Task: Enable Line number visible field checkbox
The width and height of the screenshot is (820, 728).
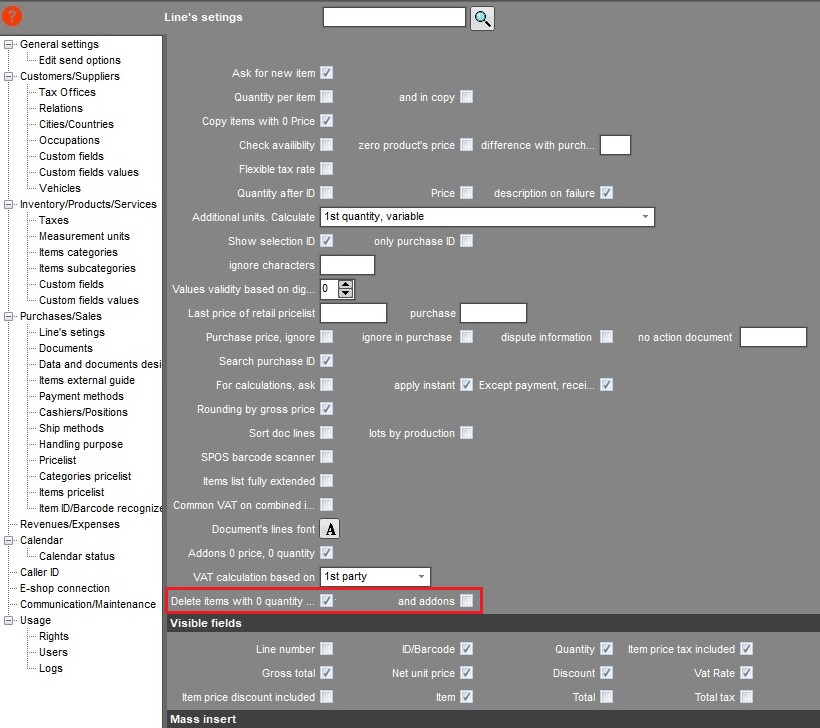Action: [x=326, y=649]
